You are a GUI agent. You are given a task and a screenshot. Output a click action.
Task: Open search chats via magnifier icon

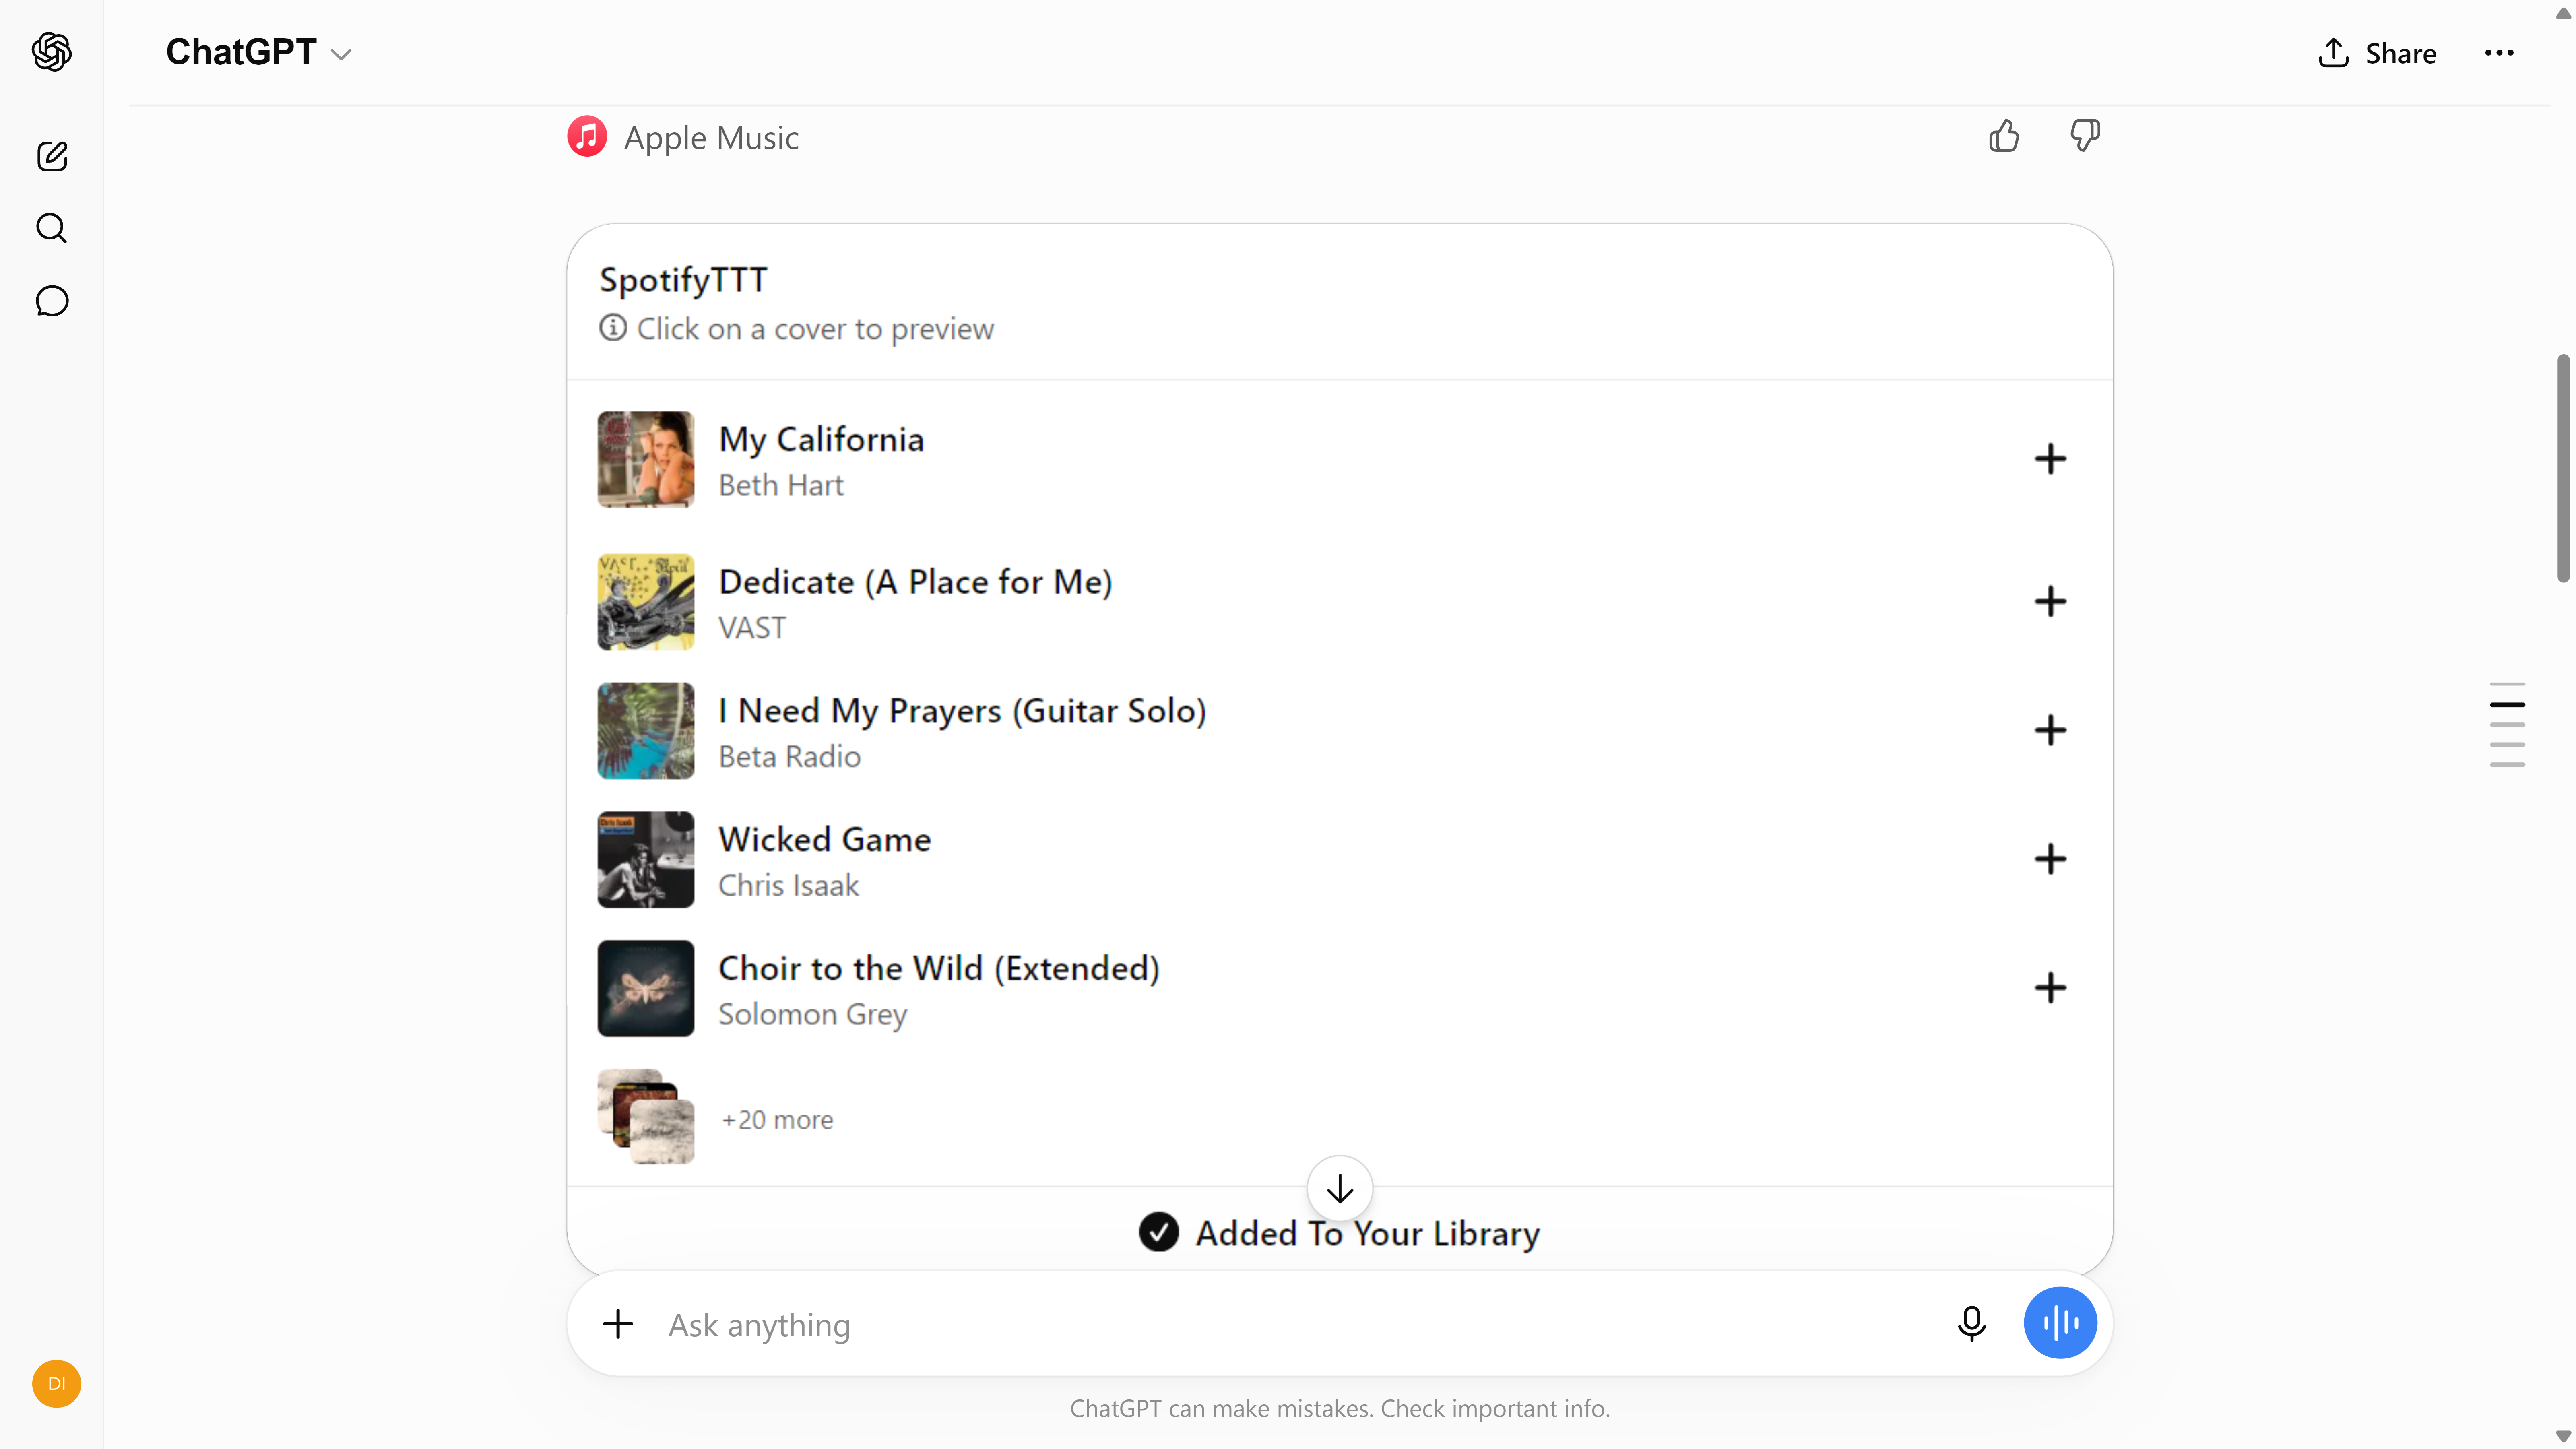pyautogui.click(x=52, y=228)
